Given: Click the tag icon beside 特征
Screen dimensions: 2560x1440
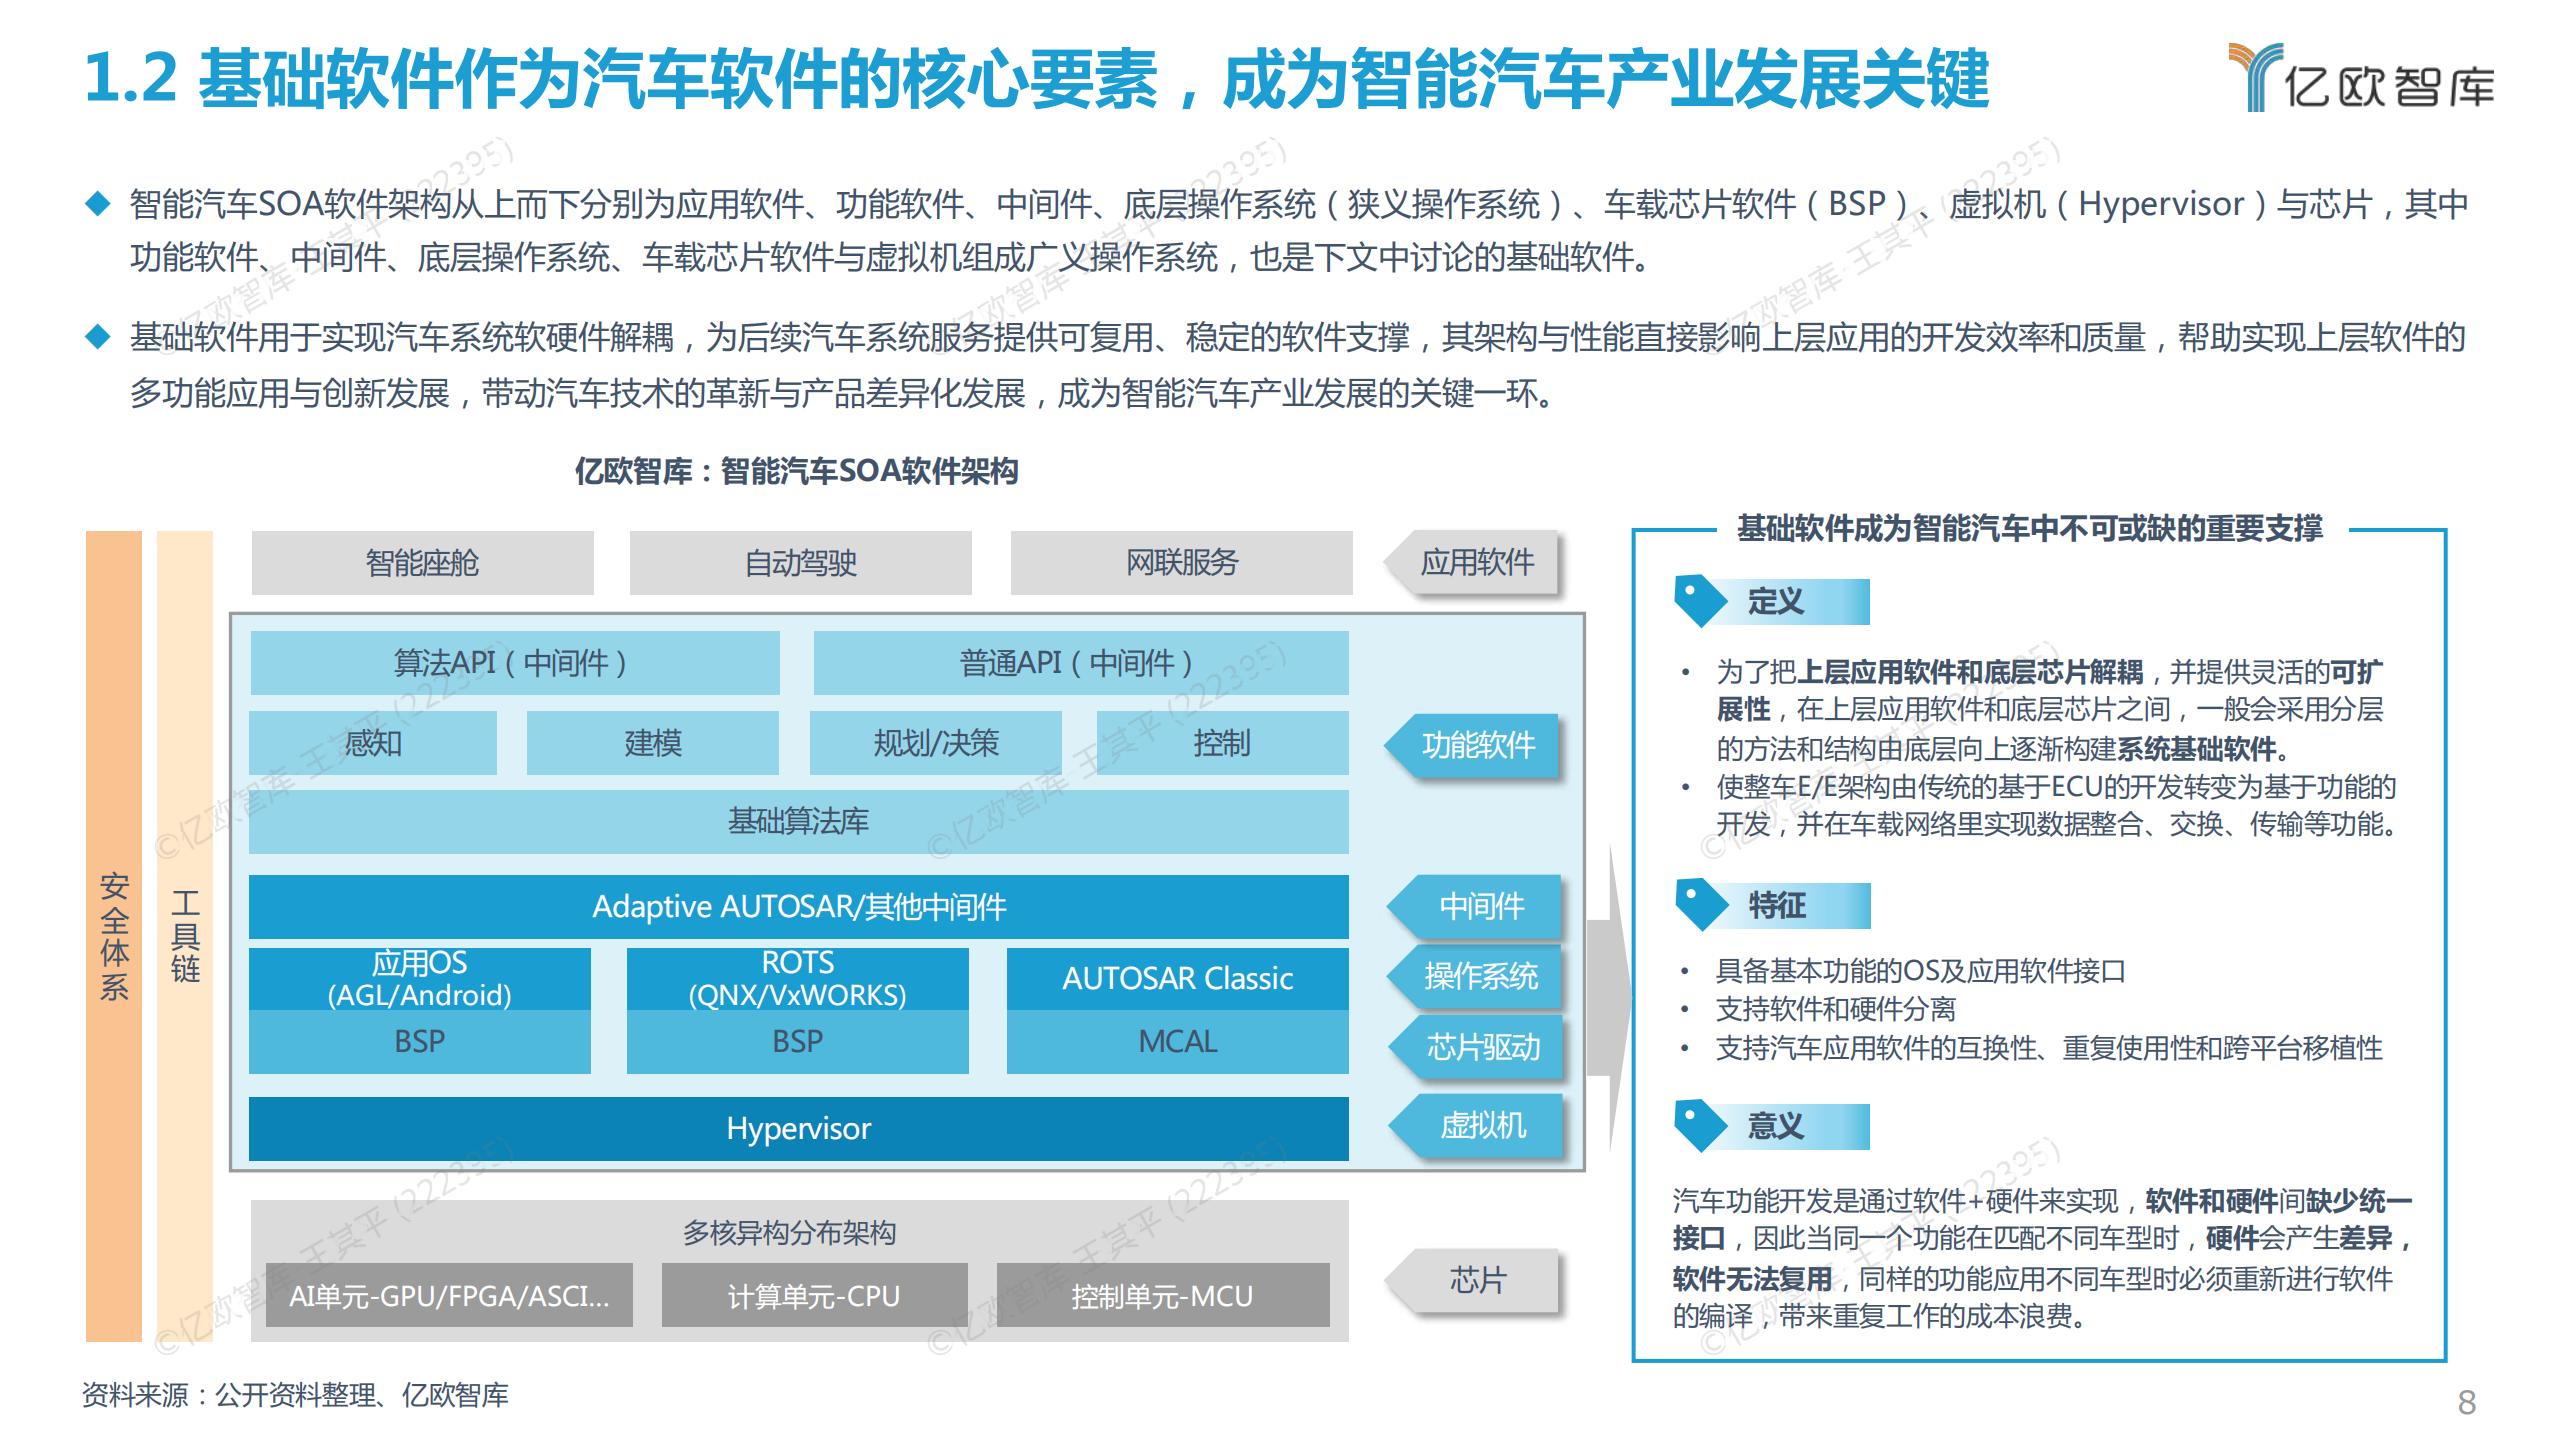Looking at the screenshot, I should (1701, 905).
